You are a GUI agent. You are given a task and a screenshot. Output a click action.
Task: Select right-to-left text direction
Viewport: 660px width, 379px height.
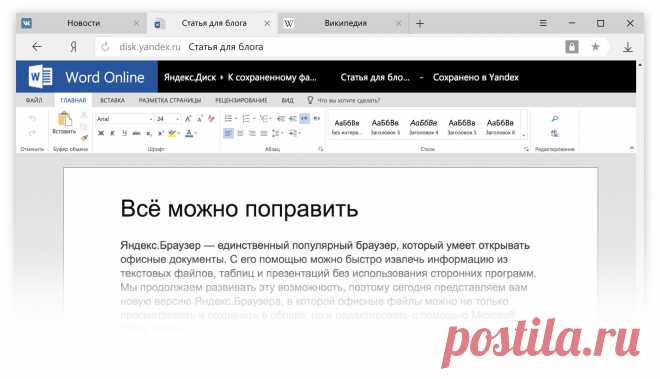pos(317,118)
